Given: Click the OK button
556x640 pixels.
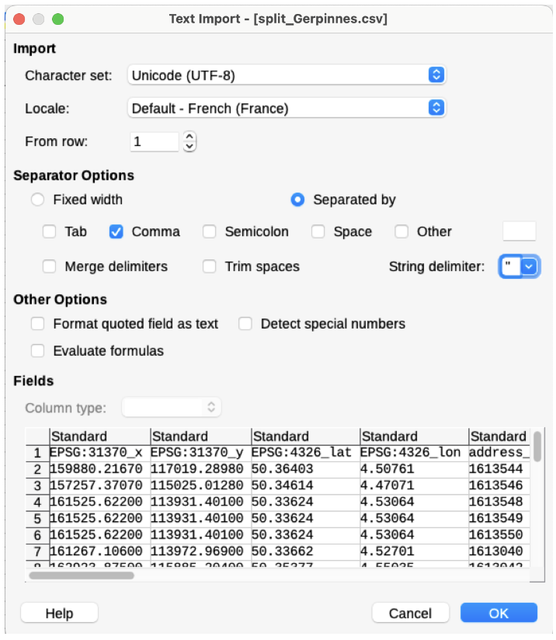Looking at the screenshot, I should [498, 613].
